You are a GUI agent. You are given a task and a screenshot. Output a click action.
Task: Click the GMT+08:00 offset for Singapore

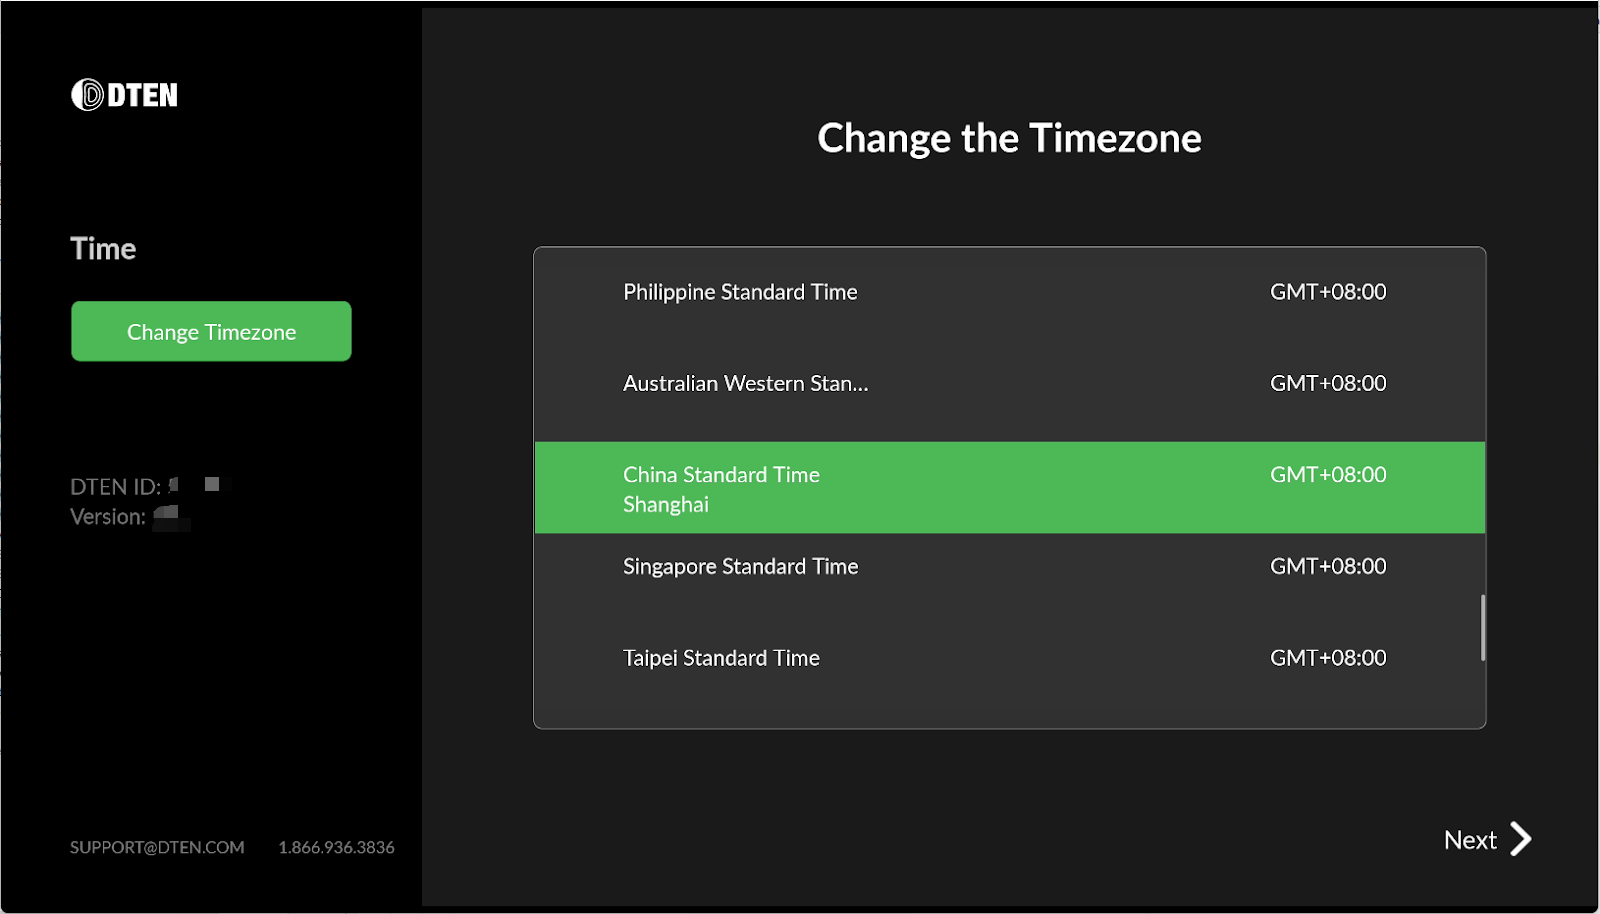coord(1328,566)
